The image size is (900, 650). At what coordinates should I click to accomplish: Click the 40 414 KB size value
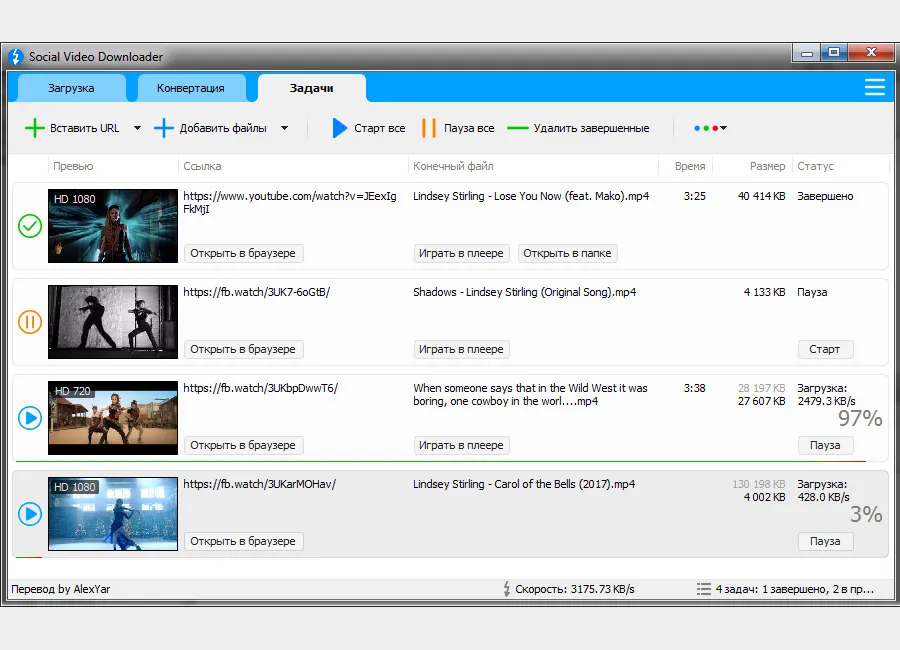tap(761, 196)
